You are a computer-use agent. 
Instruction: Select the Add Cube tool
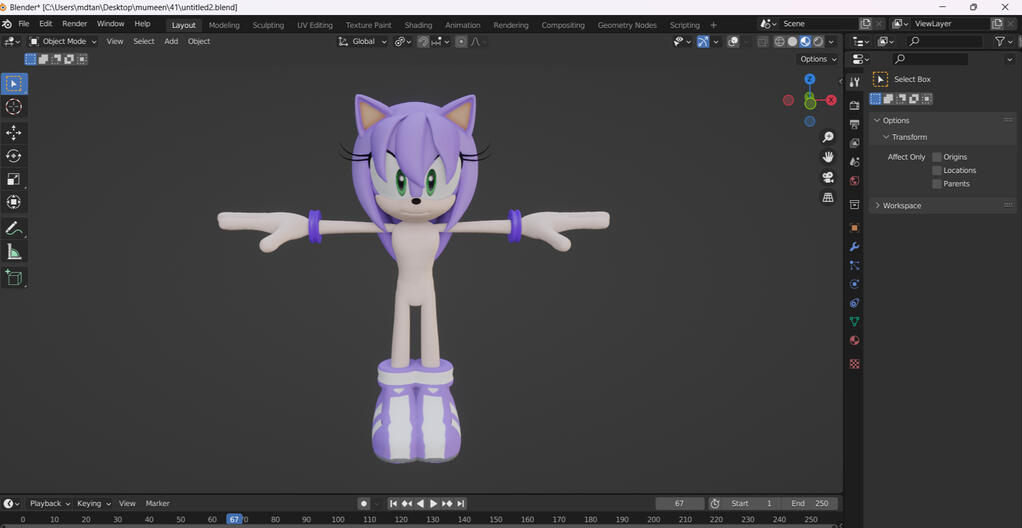pyautogui.click(x=14, y=277)
